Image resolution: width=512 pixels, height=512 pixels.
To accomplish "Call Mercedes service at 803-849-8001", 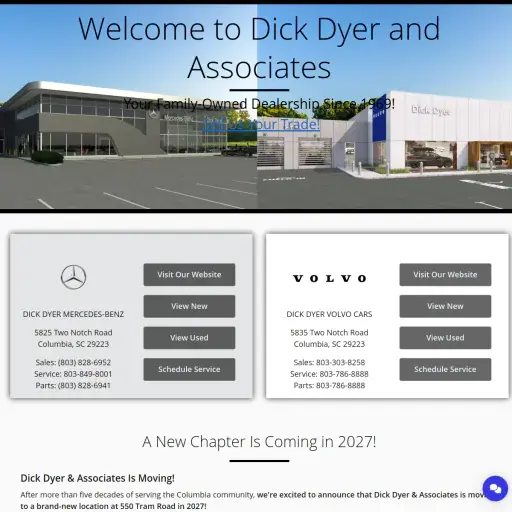I will pyautogui.click(x=73, y=374).
